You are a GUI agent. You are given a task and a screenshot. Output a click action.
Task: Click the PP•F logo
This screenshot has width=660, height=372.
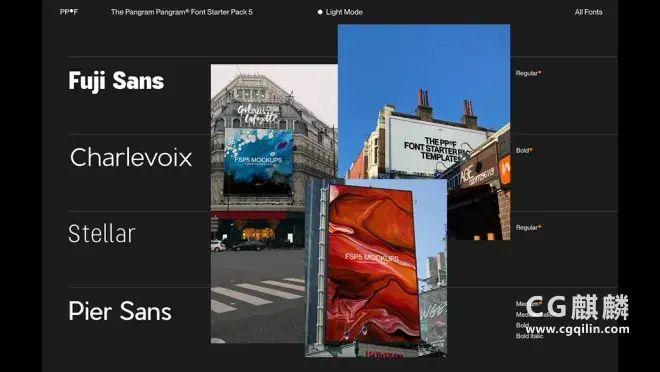pos(69,12)
